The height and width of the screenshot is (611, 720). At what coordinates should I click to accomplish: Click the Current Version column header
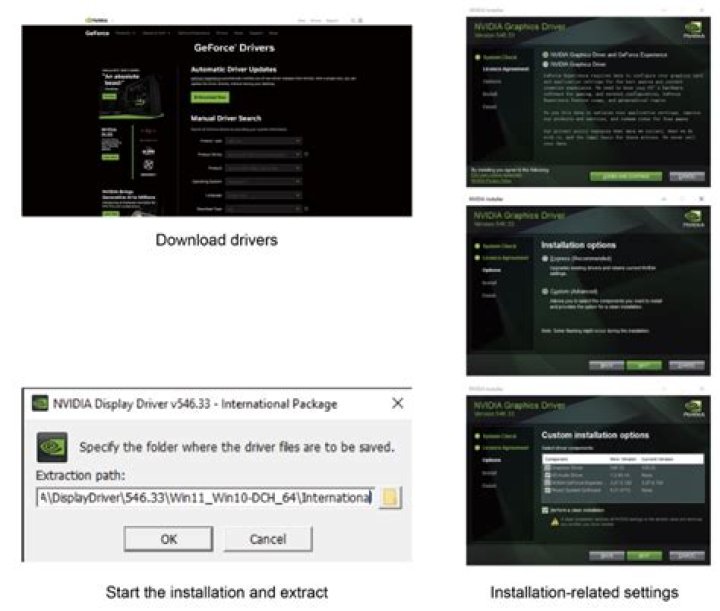(x=657, y=459)
